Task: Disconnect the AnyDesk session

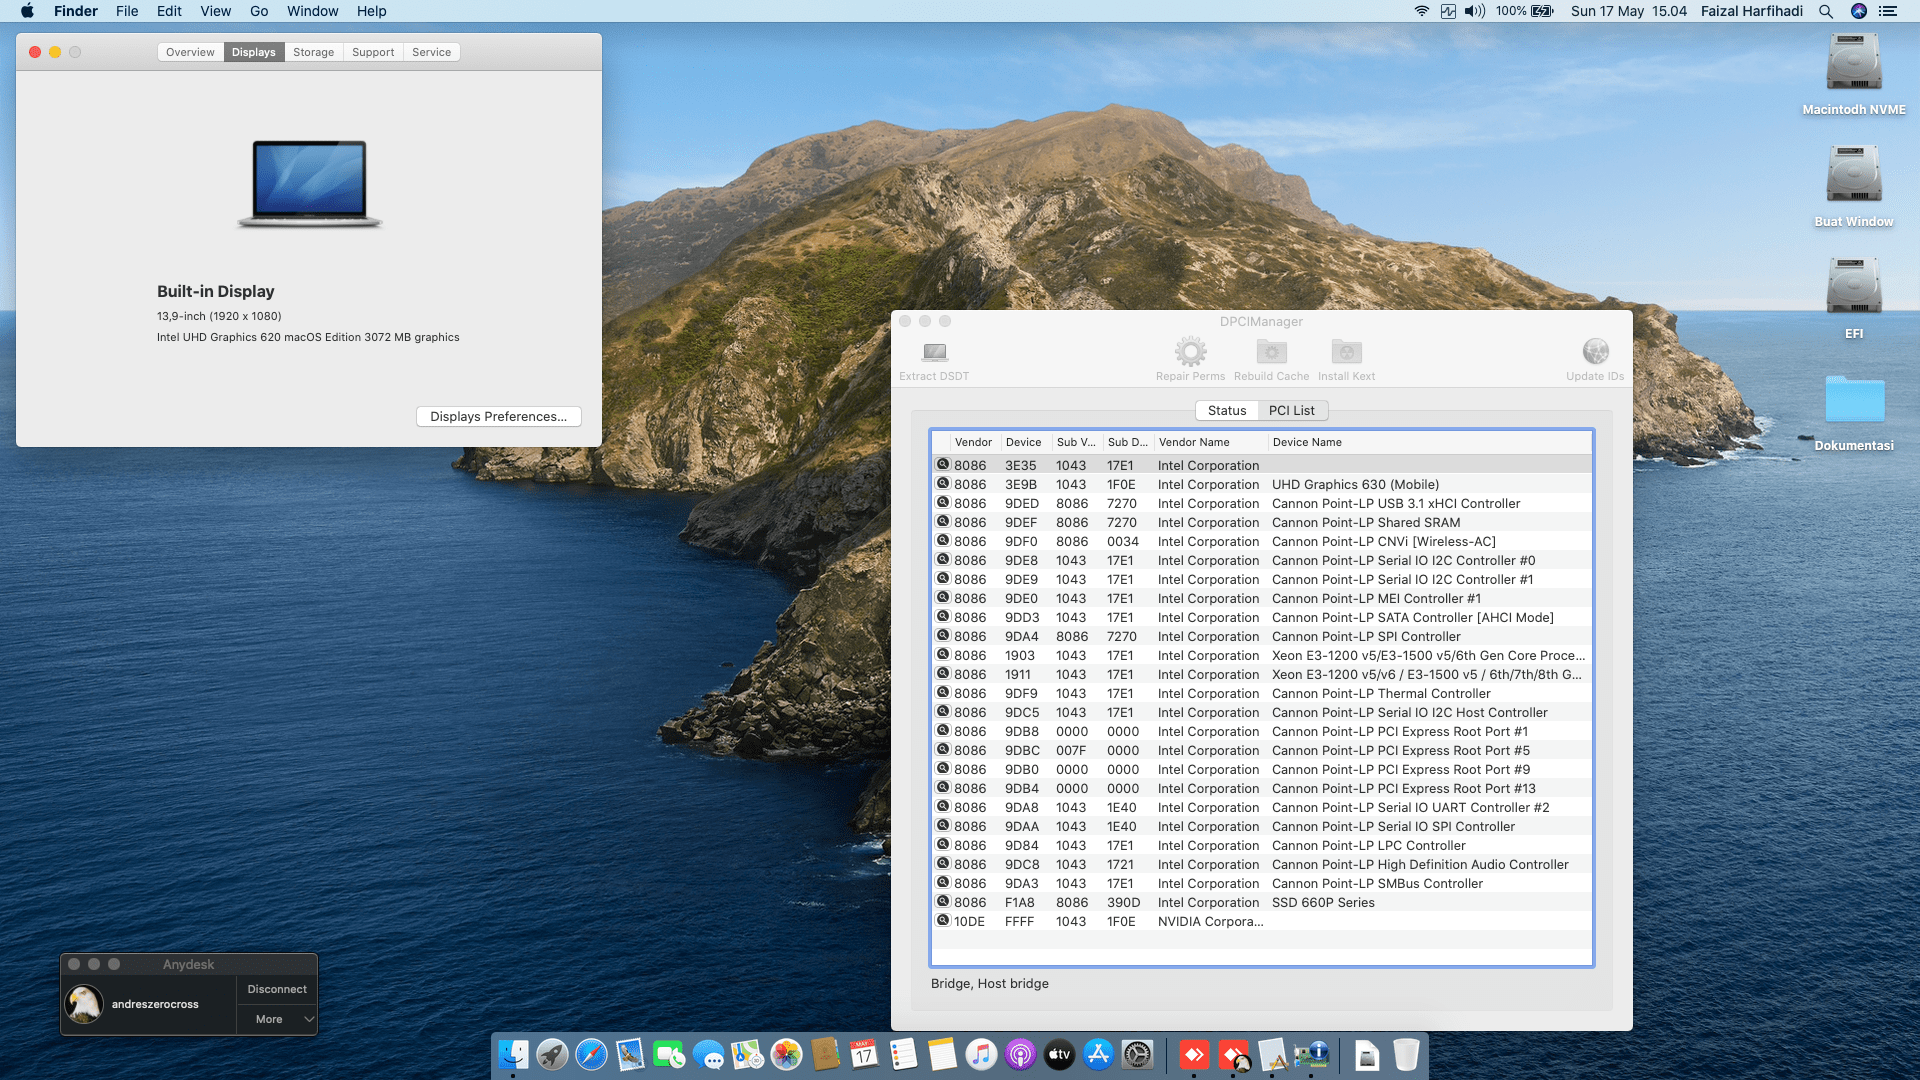Action: pyautogui.click(x=277, y=989)
